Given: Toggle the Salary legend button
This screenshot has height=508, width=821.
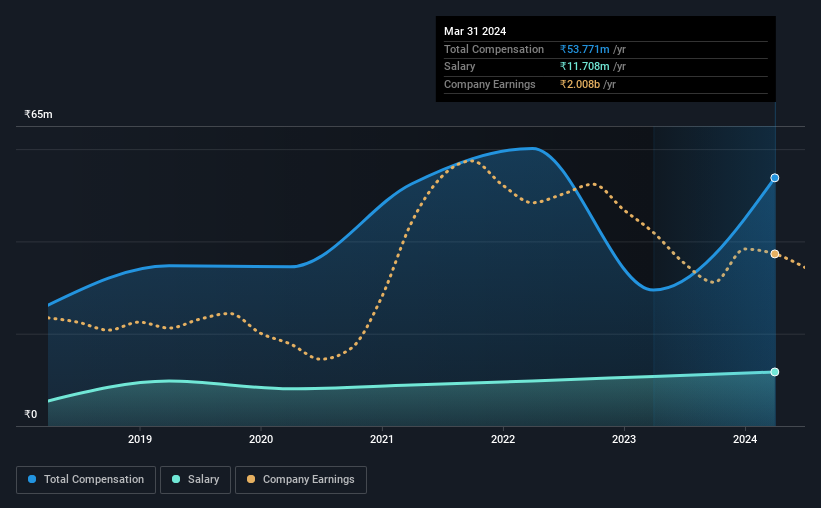Looking at the screenshot, I should pyautogui.click(x=195, y=480).
